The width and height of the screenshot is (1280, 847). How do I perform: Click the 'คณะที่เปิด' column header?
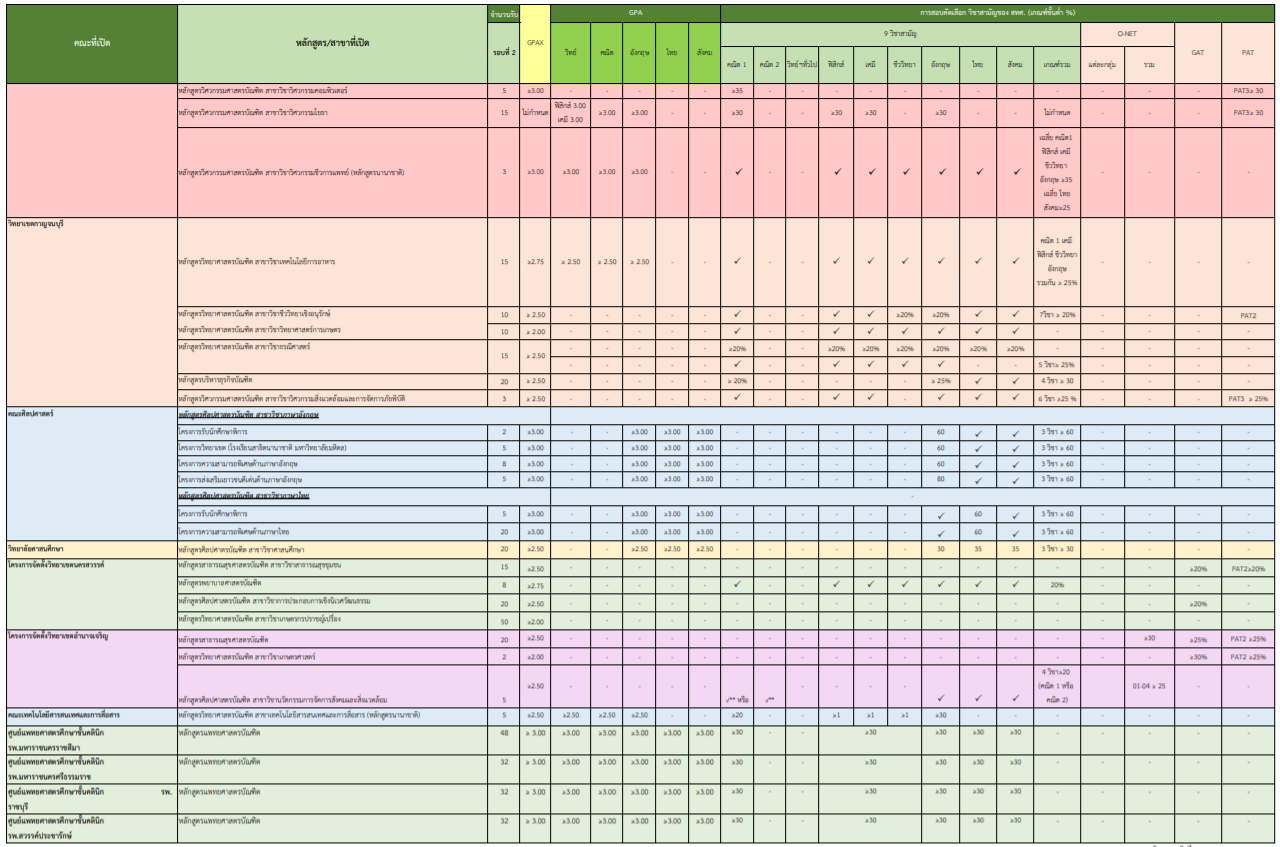coord(91,45)
